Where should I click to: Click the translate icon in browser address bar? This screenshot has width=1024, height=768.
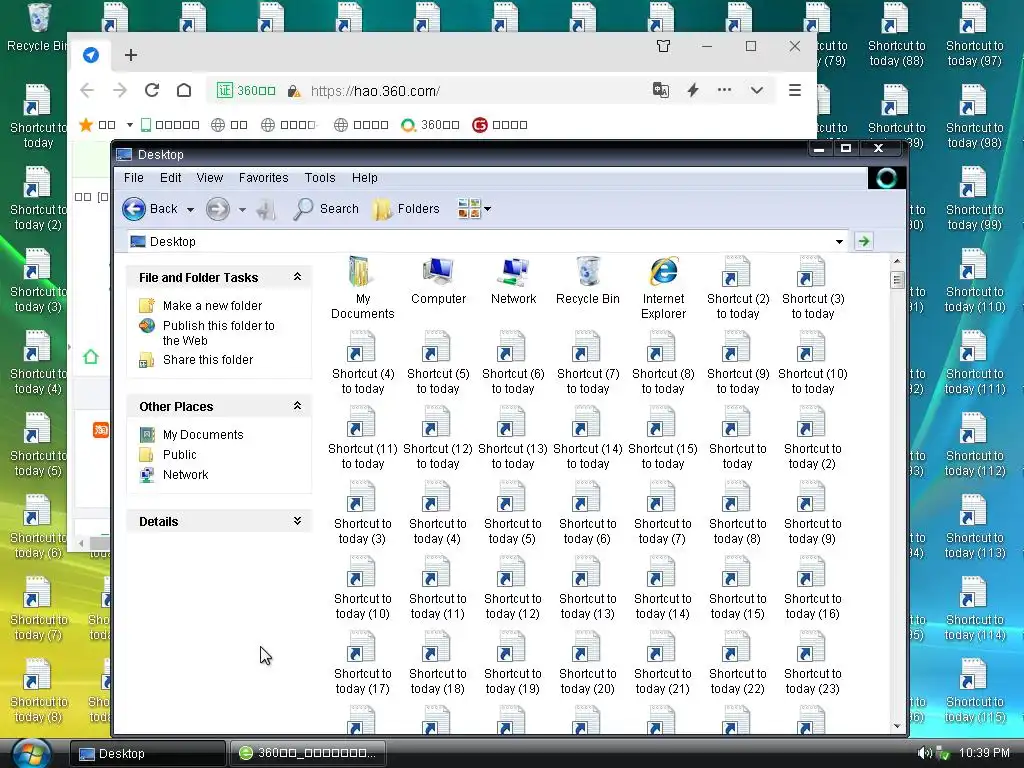661,90
